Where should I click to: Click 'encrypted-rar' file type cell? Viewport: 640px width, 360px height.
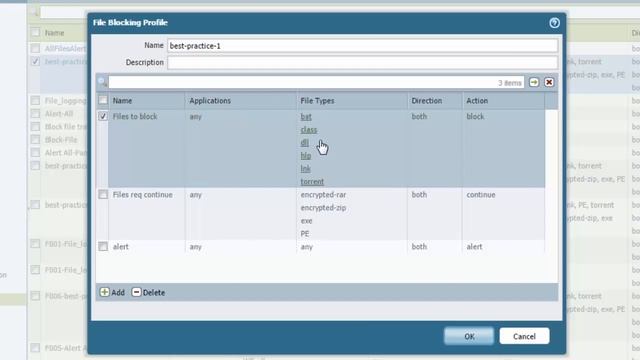pos(323,195)
